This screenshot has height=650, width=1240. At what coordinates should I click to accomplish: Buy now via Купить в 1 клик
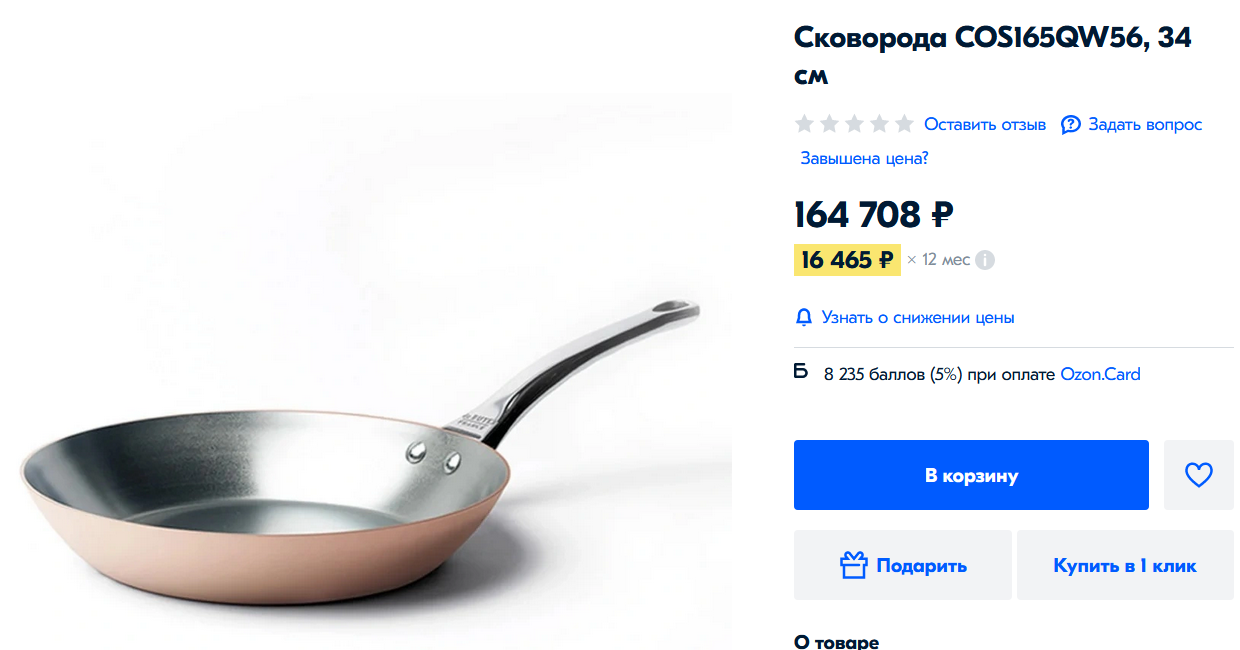click(1125, 565)
